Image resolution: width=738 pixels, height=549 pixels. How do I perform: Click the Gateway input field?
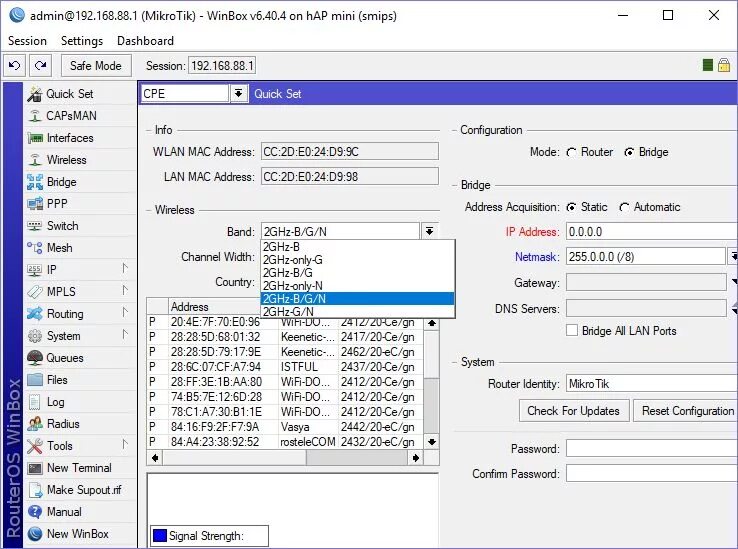tap(646, 283)
